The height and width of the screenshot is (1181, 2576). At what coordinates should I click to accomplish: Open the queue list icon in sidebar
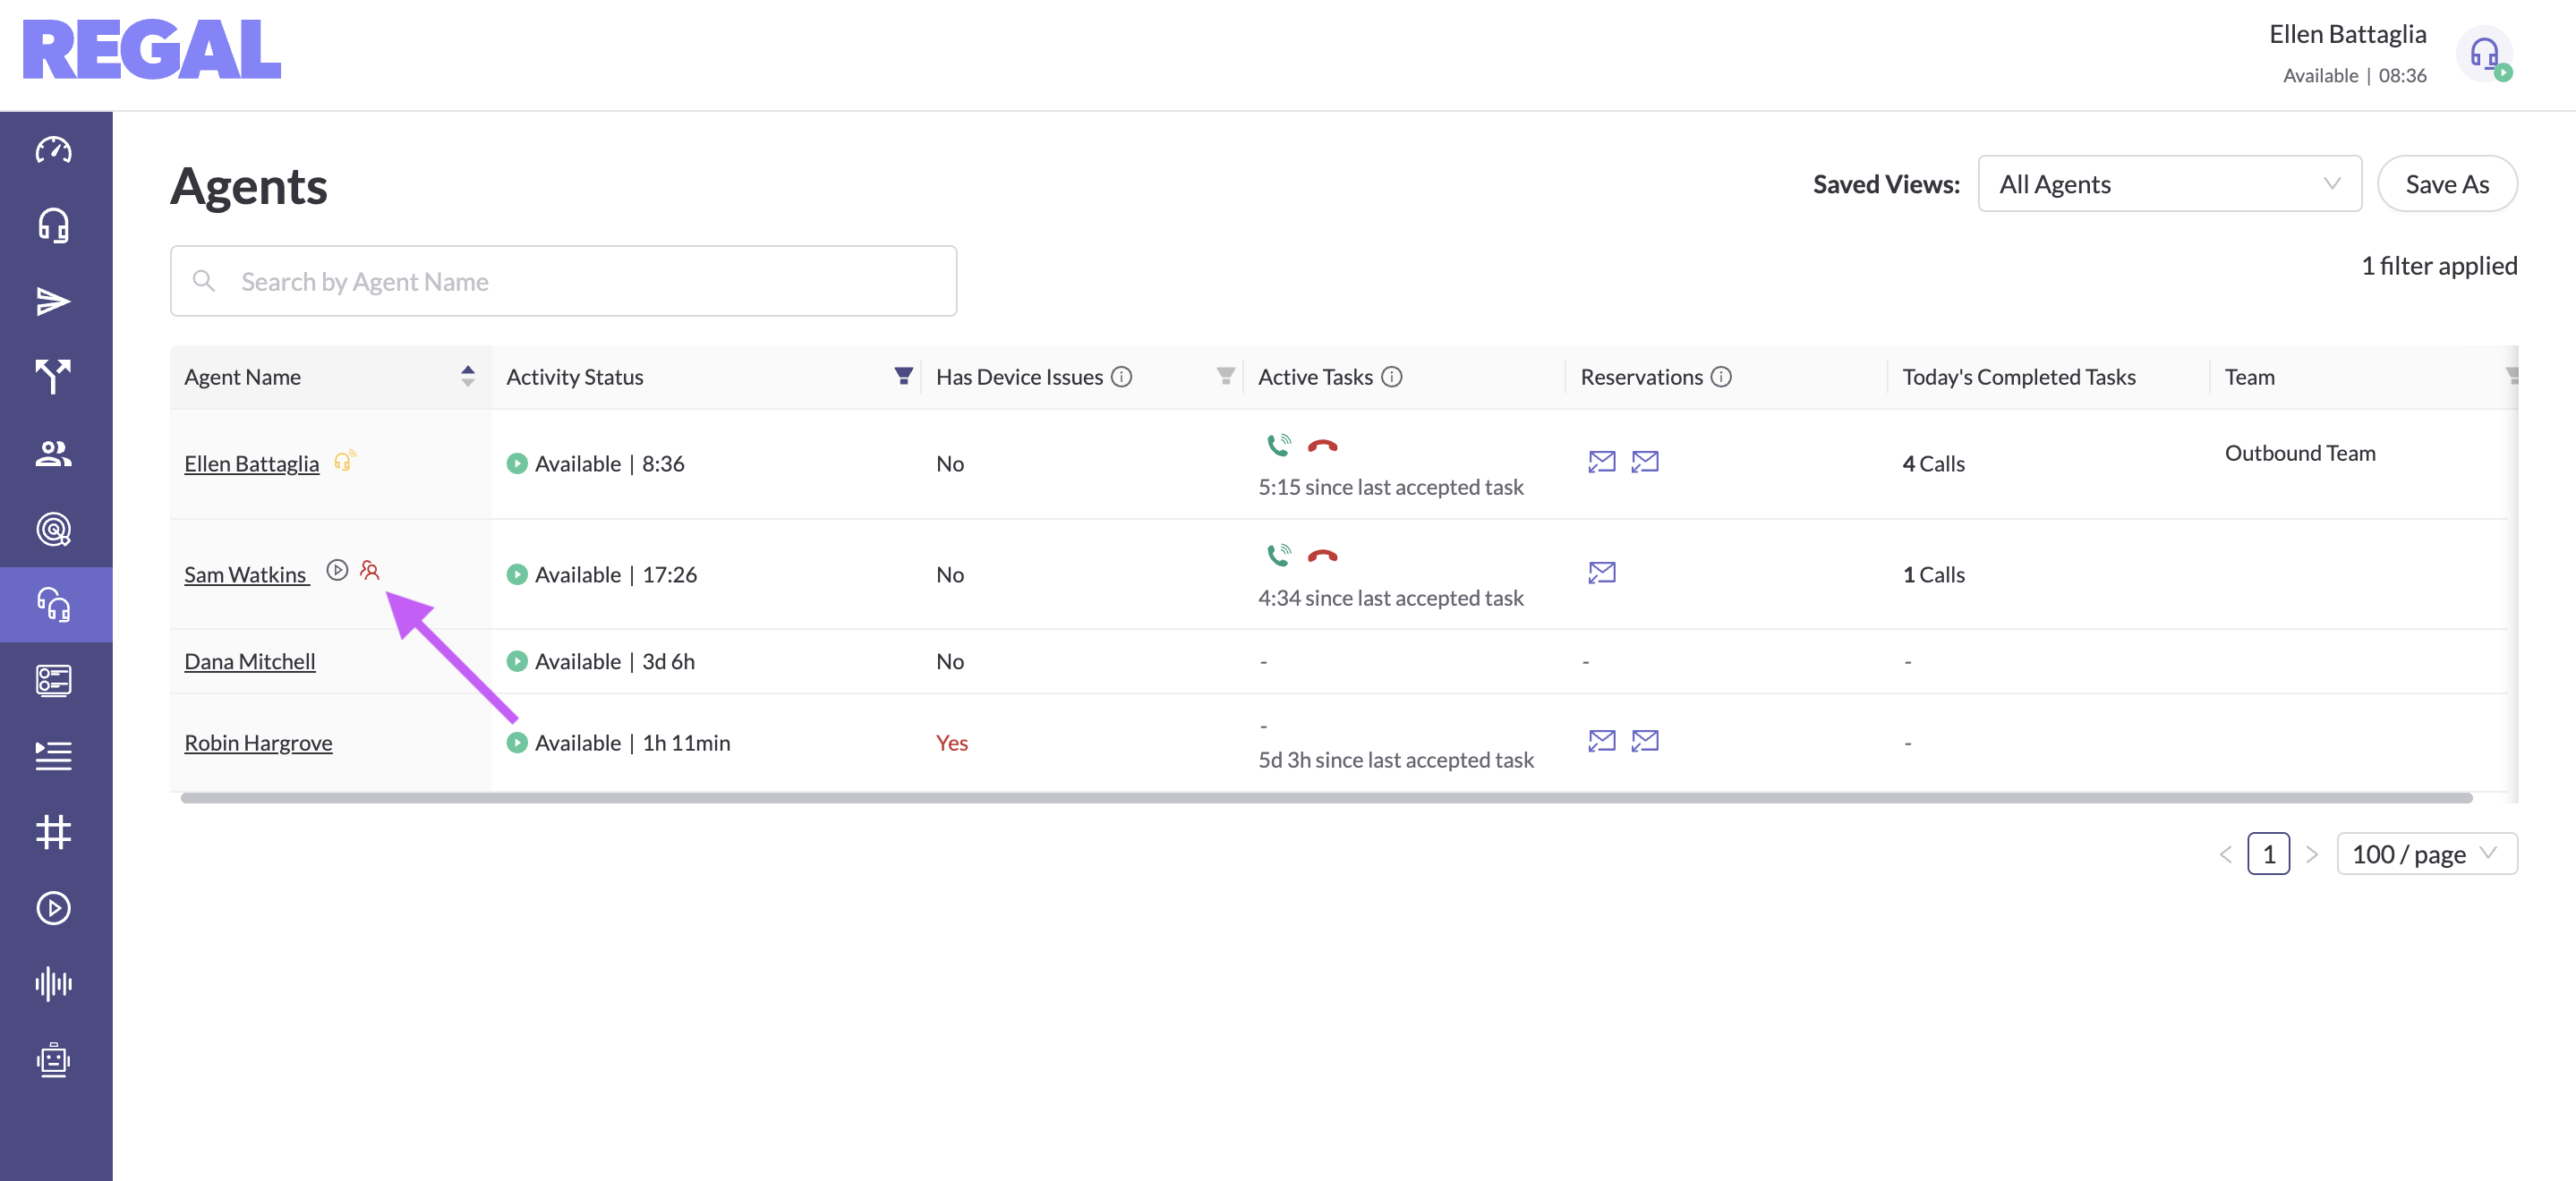click(x=53, y=756)
